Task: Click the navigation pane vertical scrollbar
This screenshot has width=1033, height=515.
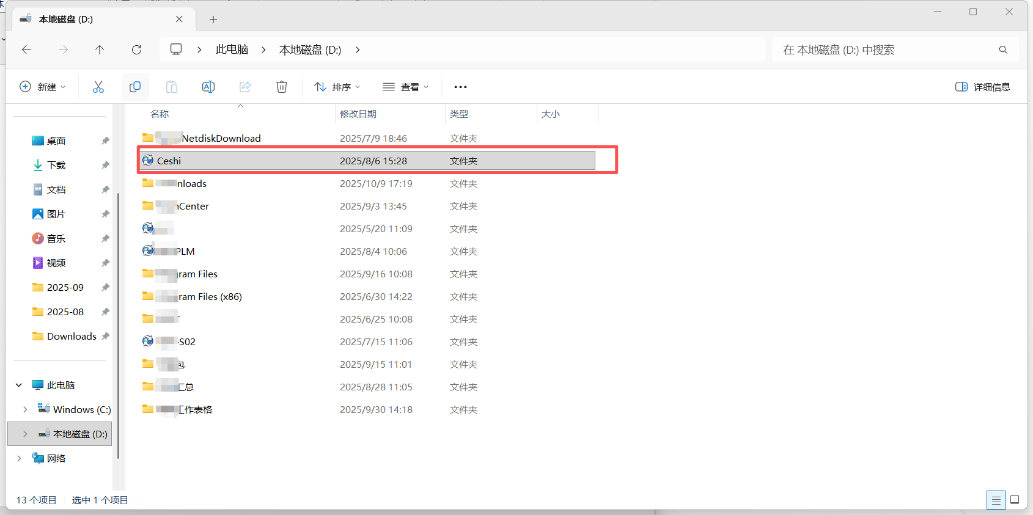Action: pyautogui.click(x=119, y=325)
